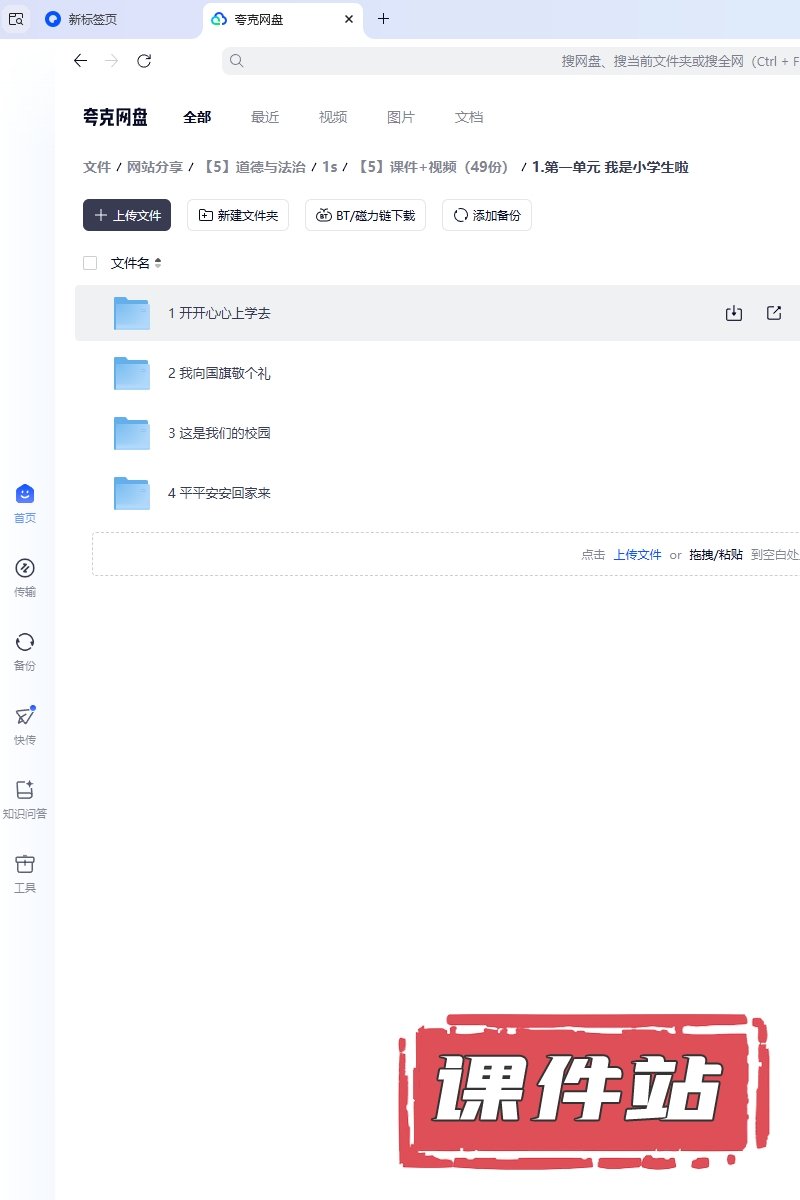Navigate to 网站分享 in the breadcrumb
The width and height of the screenshot is (800, 1200).
(155, 167)
